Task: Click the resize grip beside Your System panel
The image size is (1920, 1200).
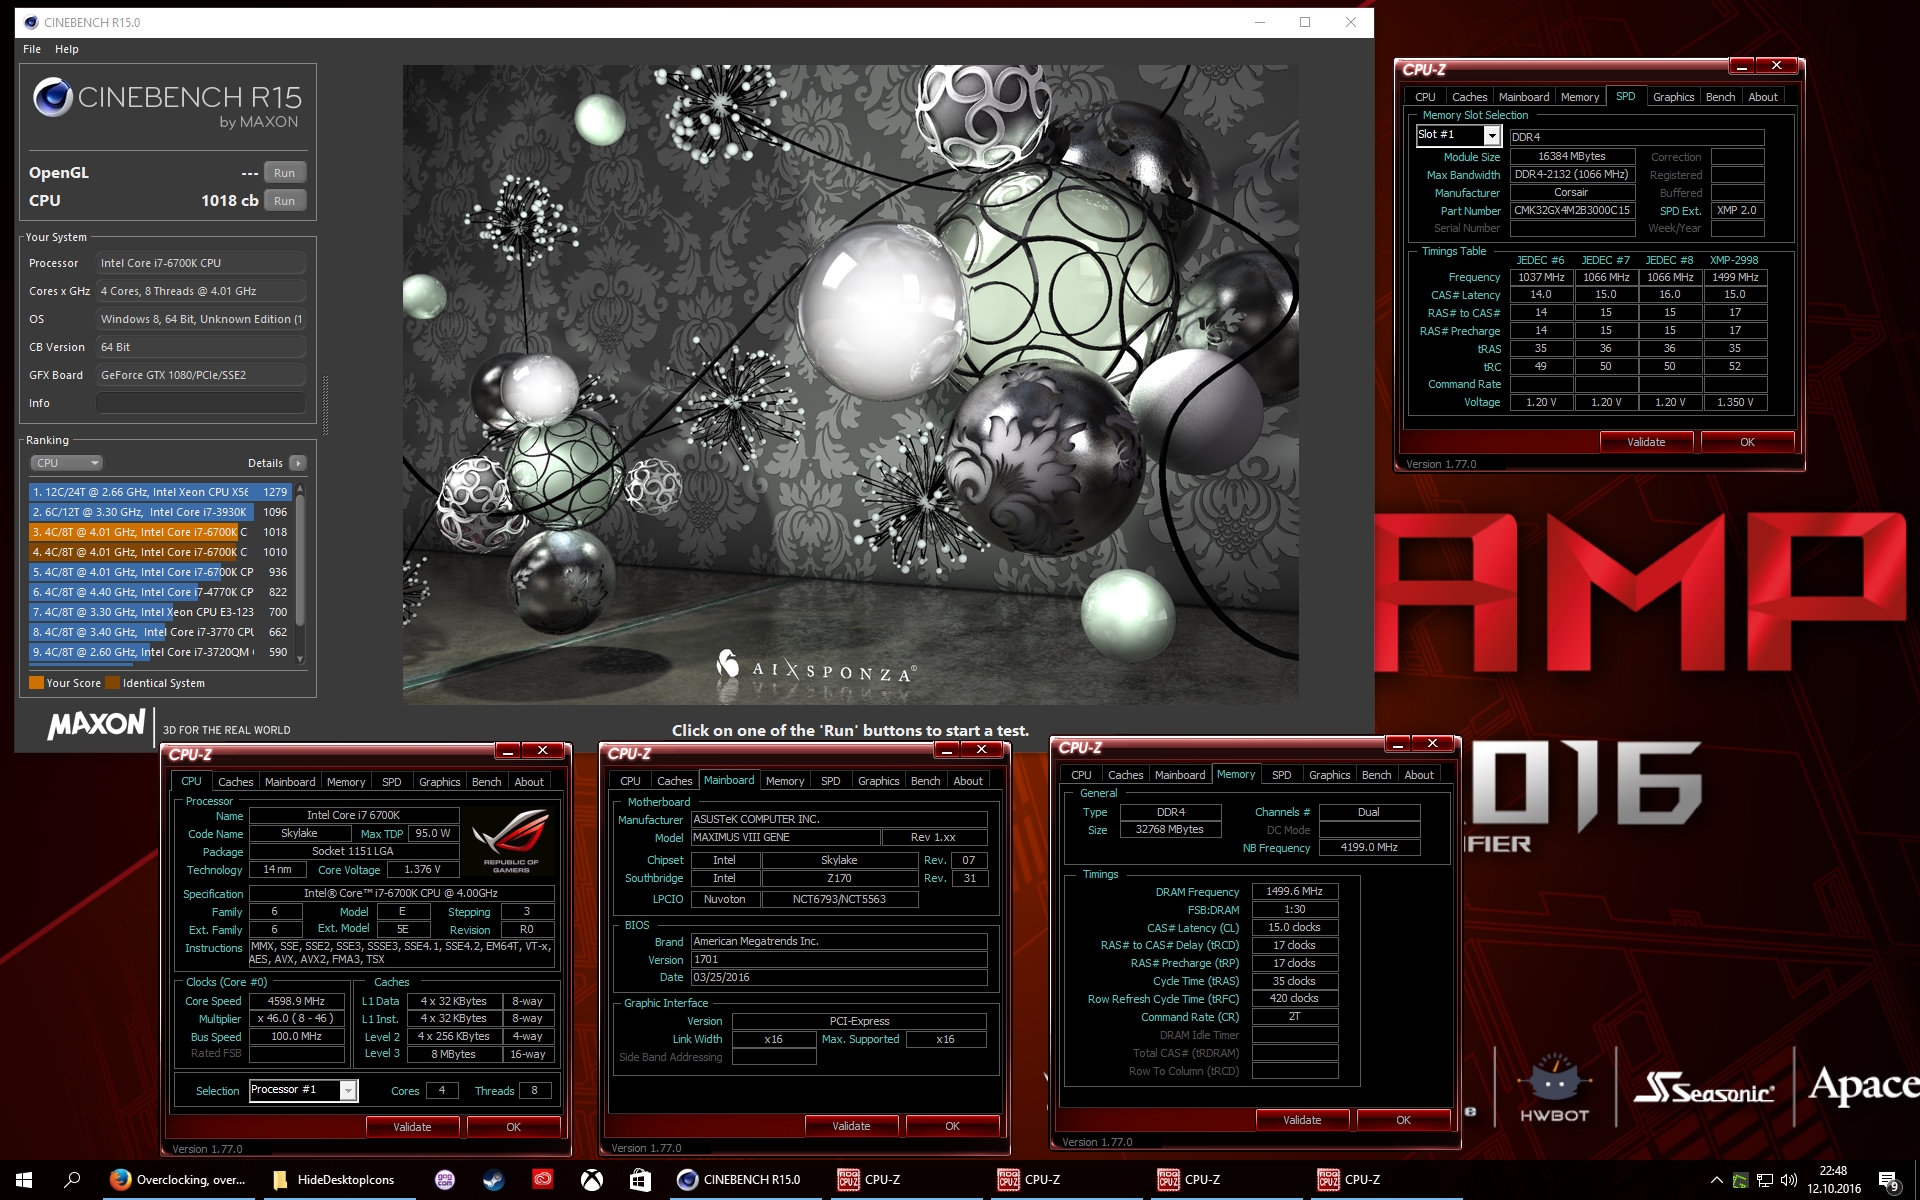Action: click(324, 405)
